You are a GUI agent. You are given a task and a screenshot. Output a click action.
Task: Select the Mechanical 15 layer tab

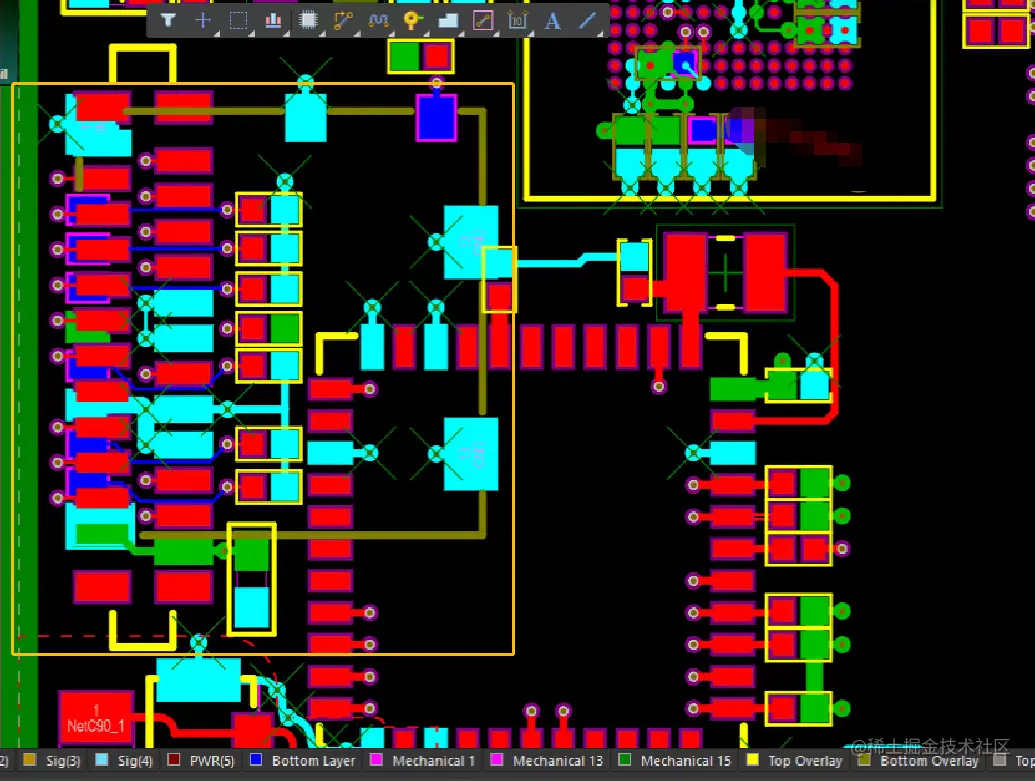(675, 761)
